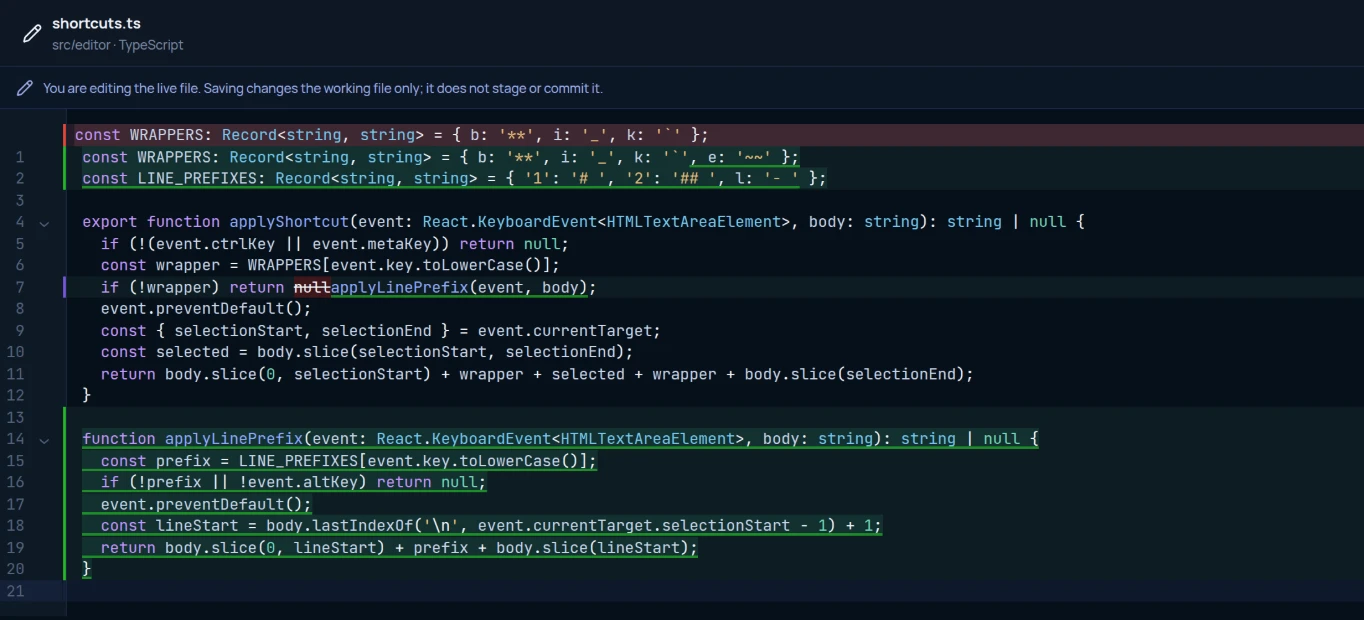Viewport: 1364px width, 620px height.
Task: Click event.preventDefault() on line 8
Action: pyautogui.click(x=206, y=308)
